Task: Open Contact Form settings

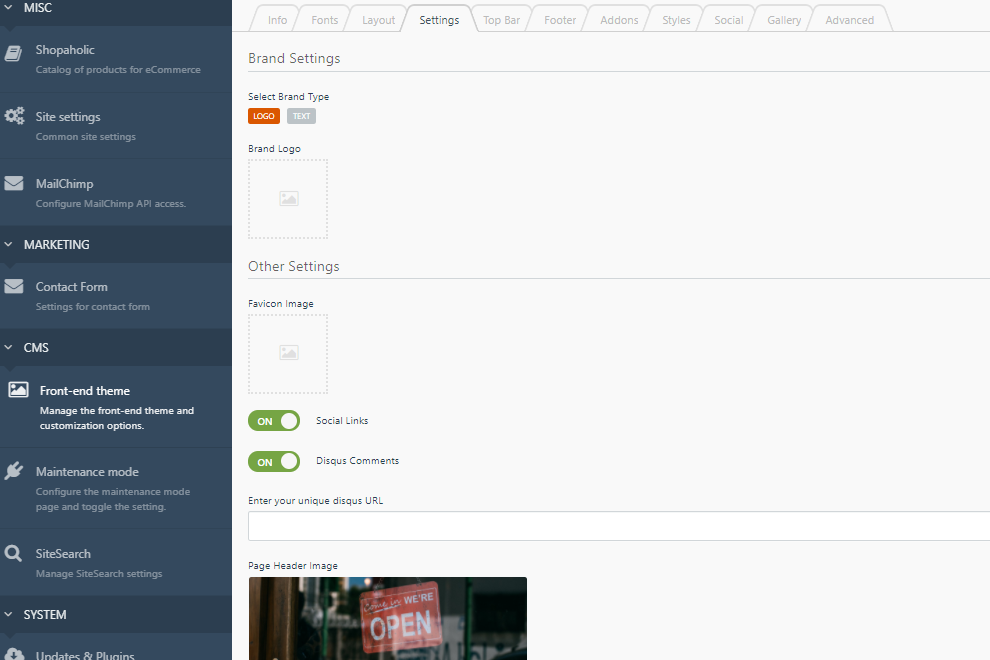Action: coord(116,296)
